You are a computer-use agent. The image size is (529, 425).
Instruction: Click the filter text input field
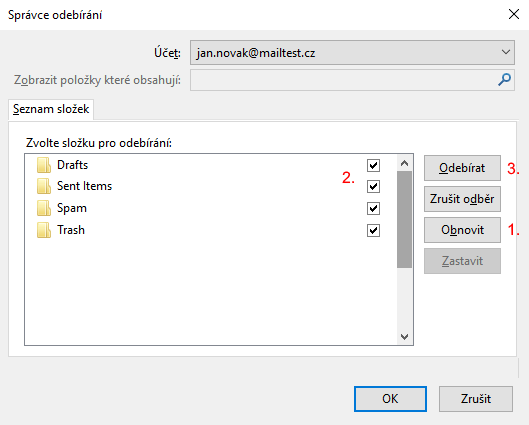[344, 80]
